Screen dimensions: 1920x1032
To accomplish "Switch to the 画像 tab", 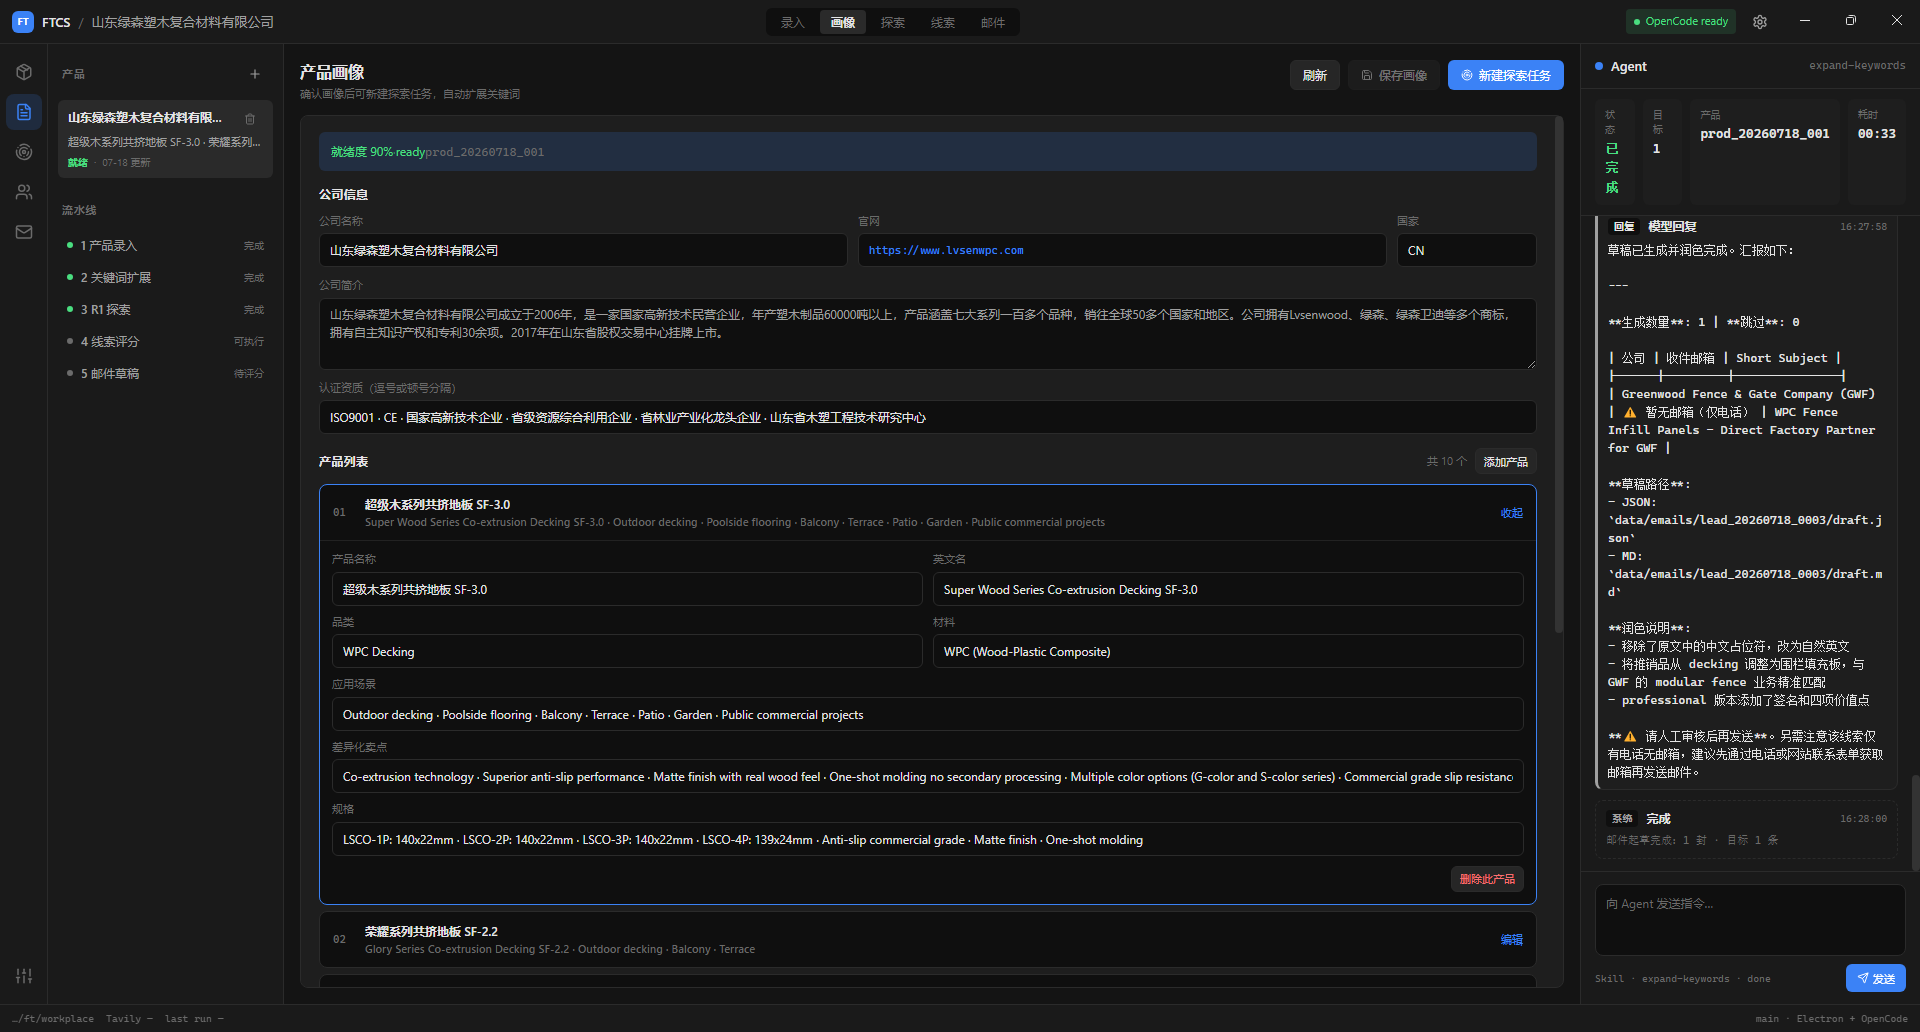I will click(843, 22).
